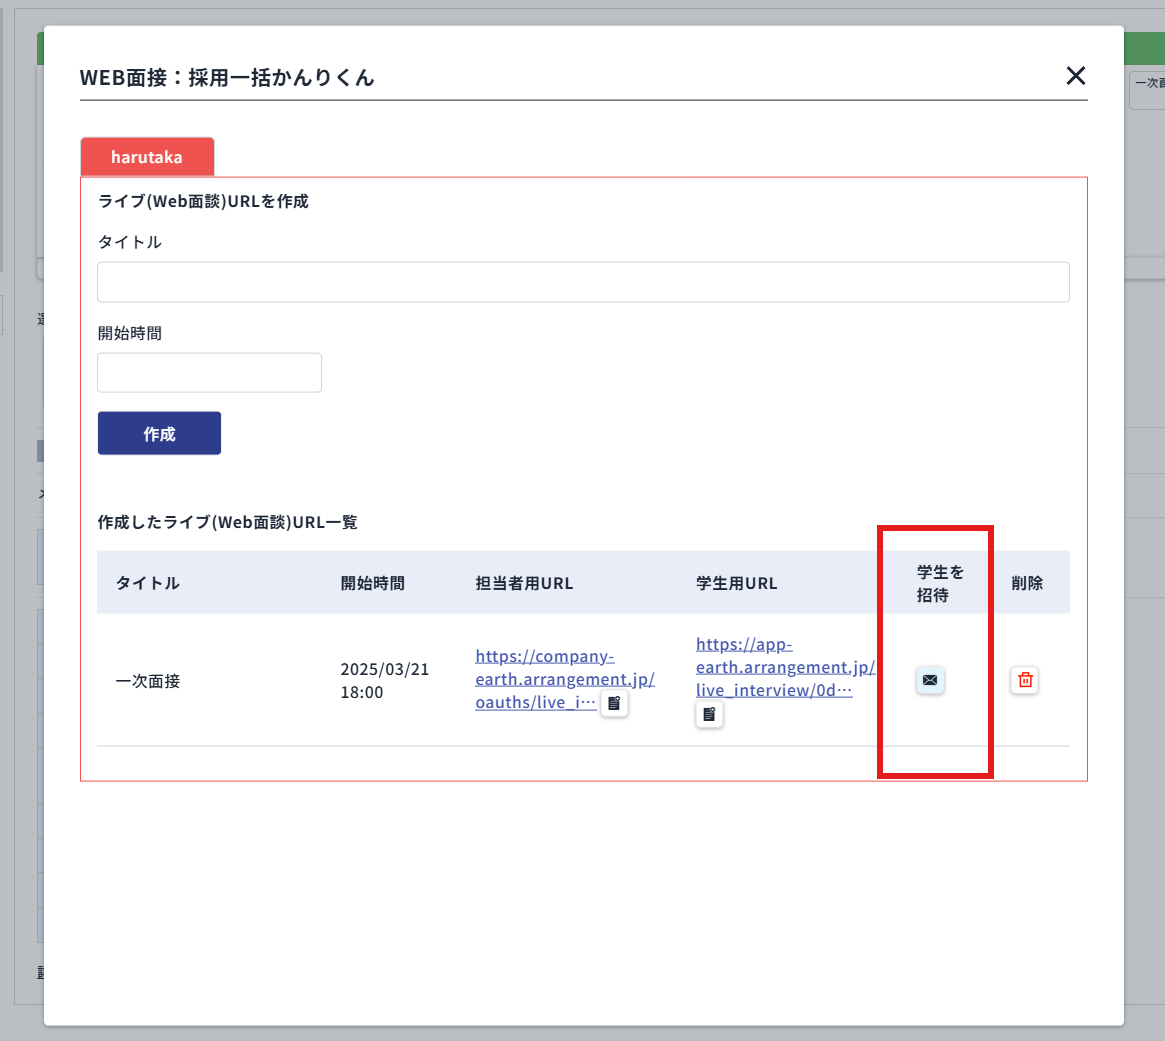Copy the 学生用URL with clipboard icon
Image resolution: width=1165 pixels, height=1041 pixels.
tap(709, 714)
